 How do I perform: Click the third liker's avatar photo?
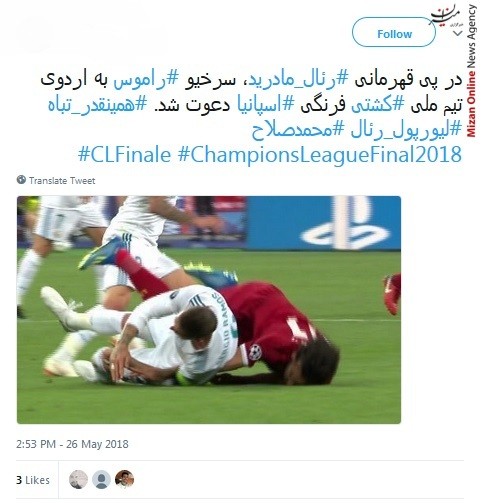124,480
